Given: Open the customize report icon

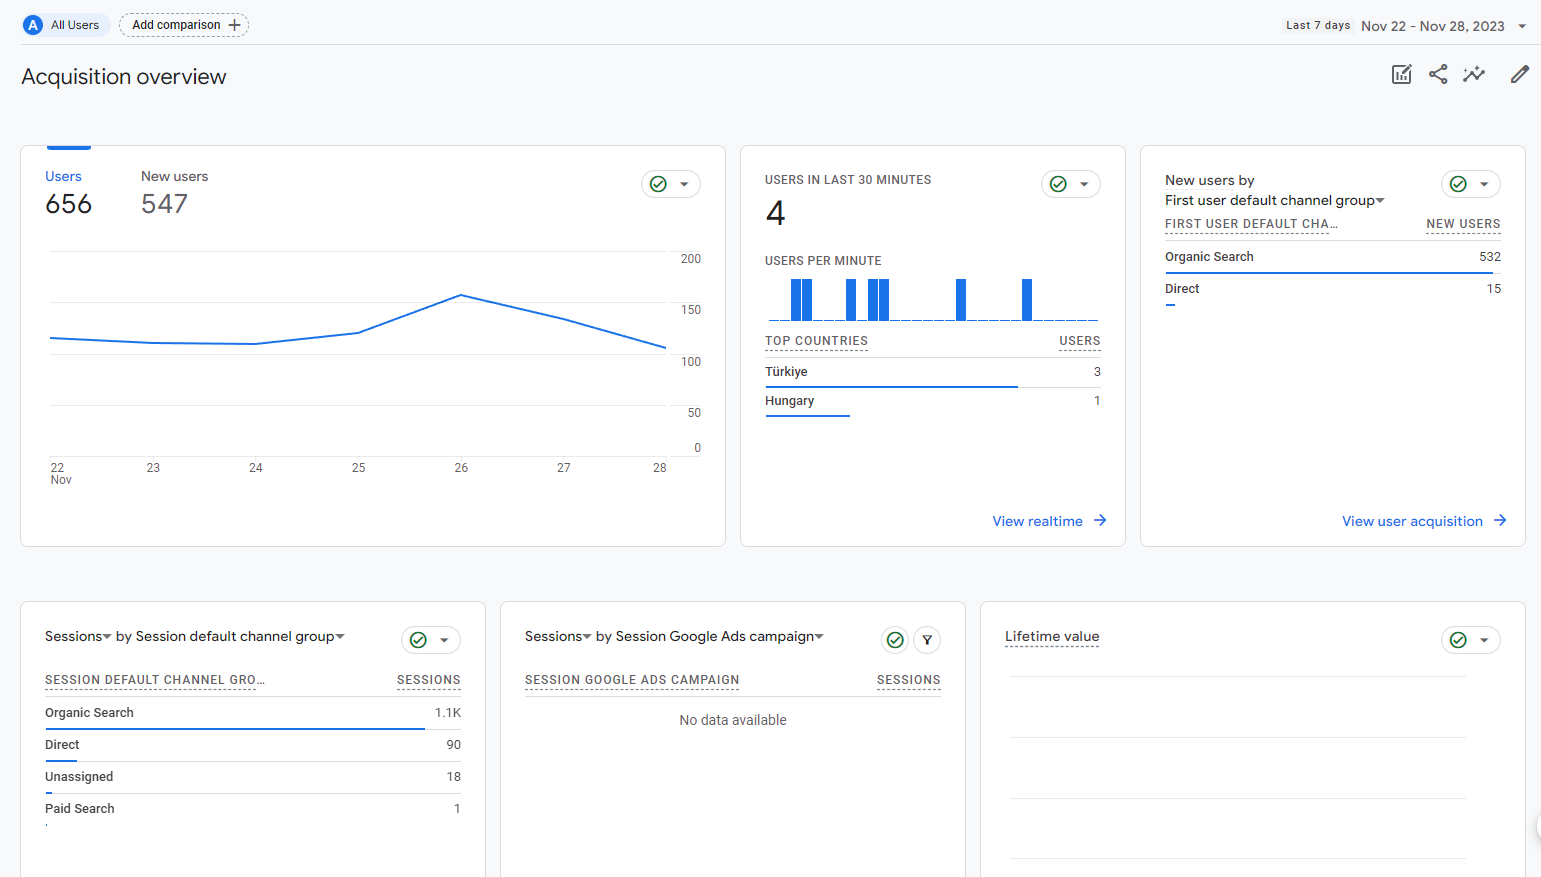Looking at the screenshot, I should 1401,74.
